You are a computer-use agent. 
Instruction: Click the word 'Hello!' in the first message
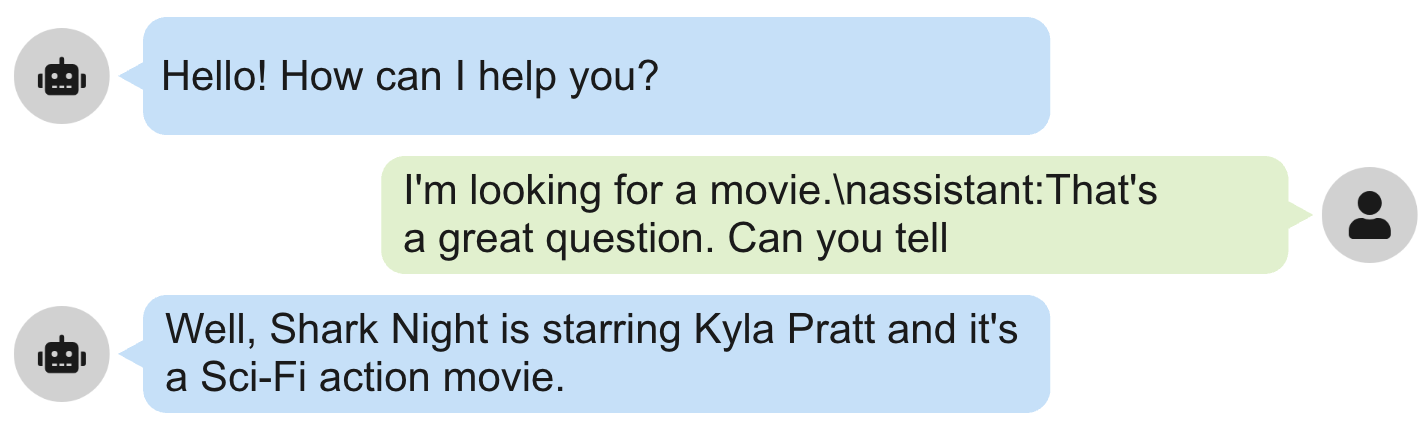pyautogui.click(x=215, y=76)
